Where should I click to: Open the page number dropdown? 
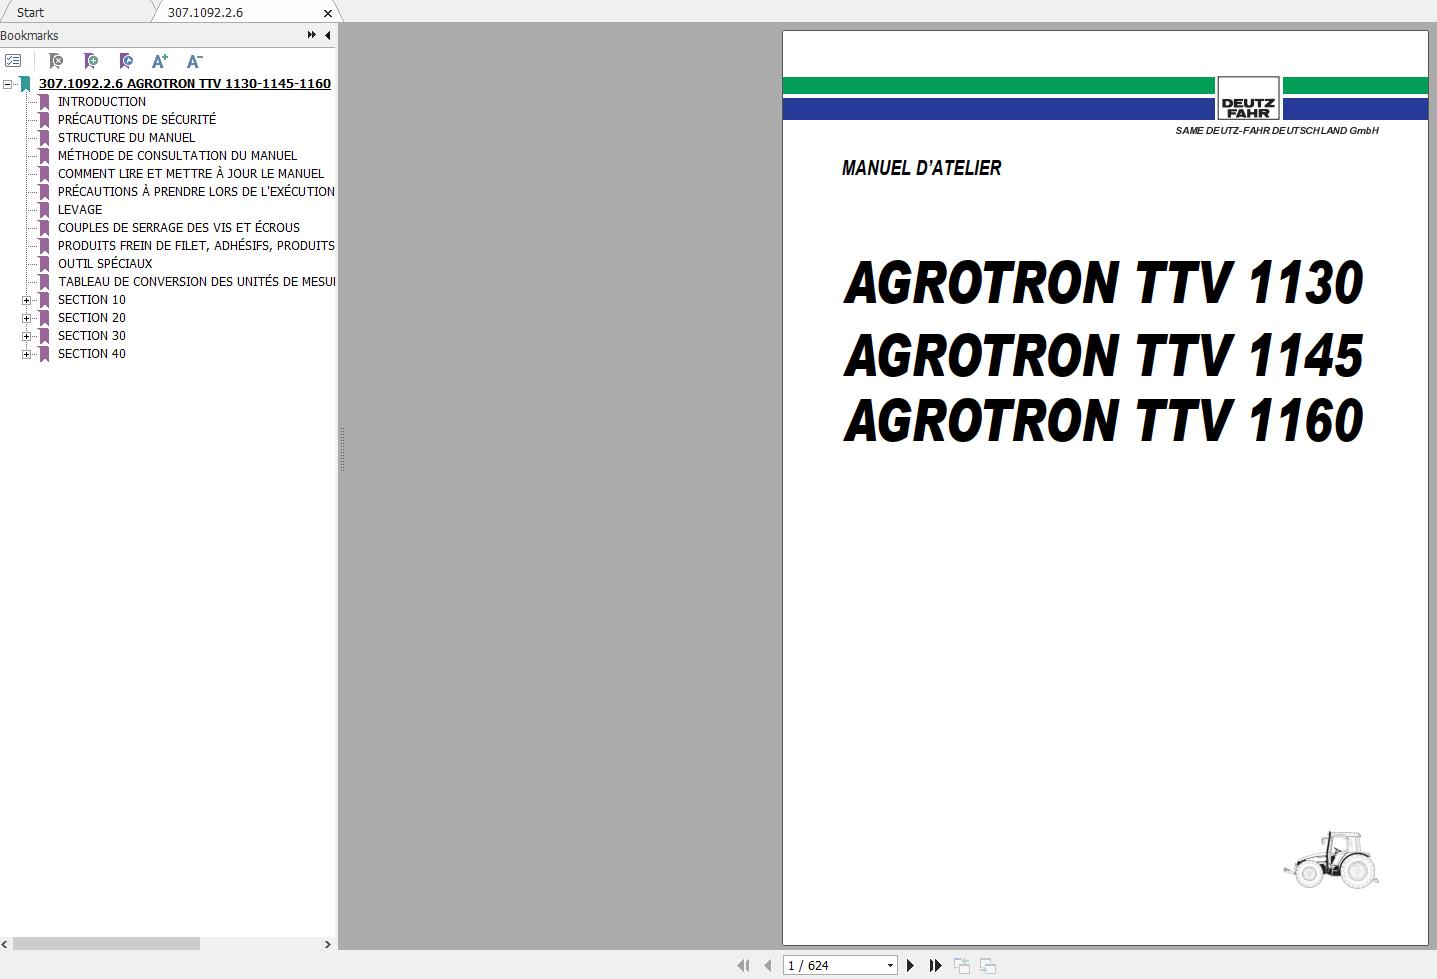(890, 966)
